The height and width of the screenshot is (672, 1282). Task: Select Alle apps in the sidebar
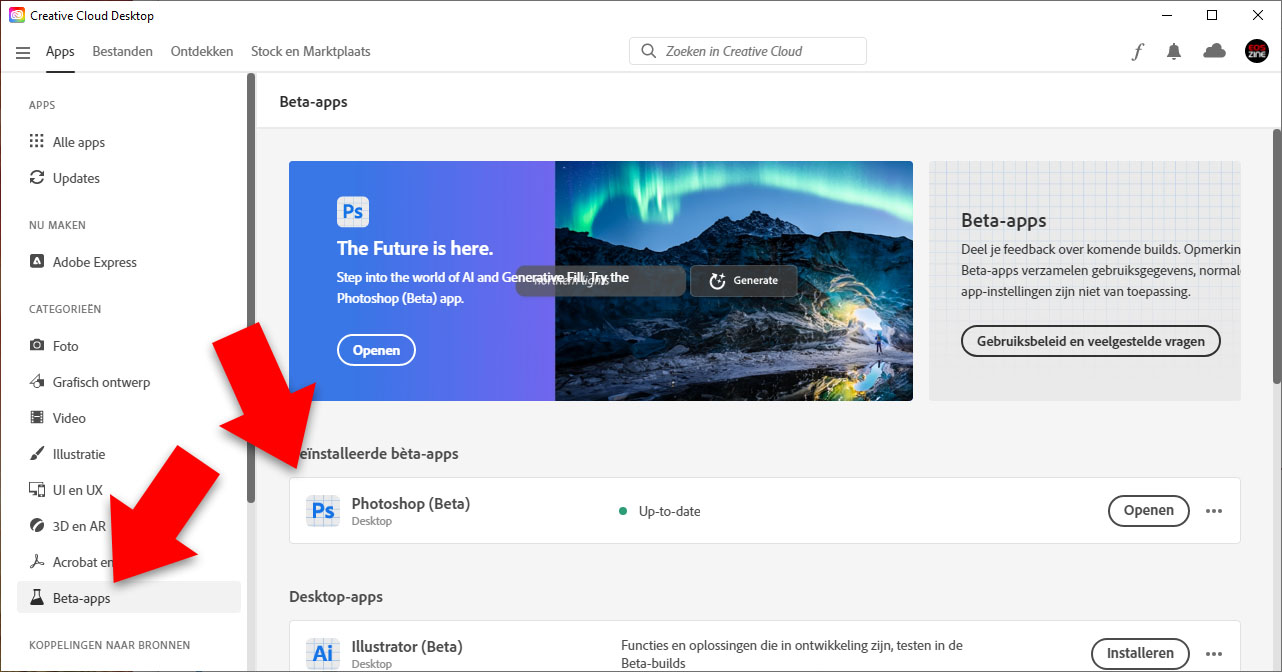pyautogui.click(x=78, y=142)
